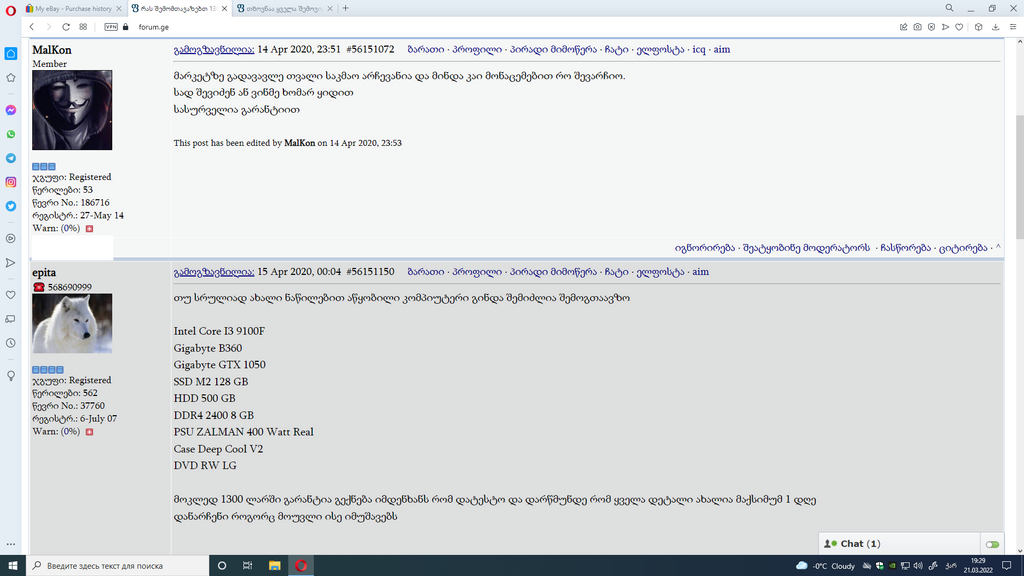The image size is (1024, 576).
Task: Open sidebar setup three-dots menu
Action: point(11,543)
